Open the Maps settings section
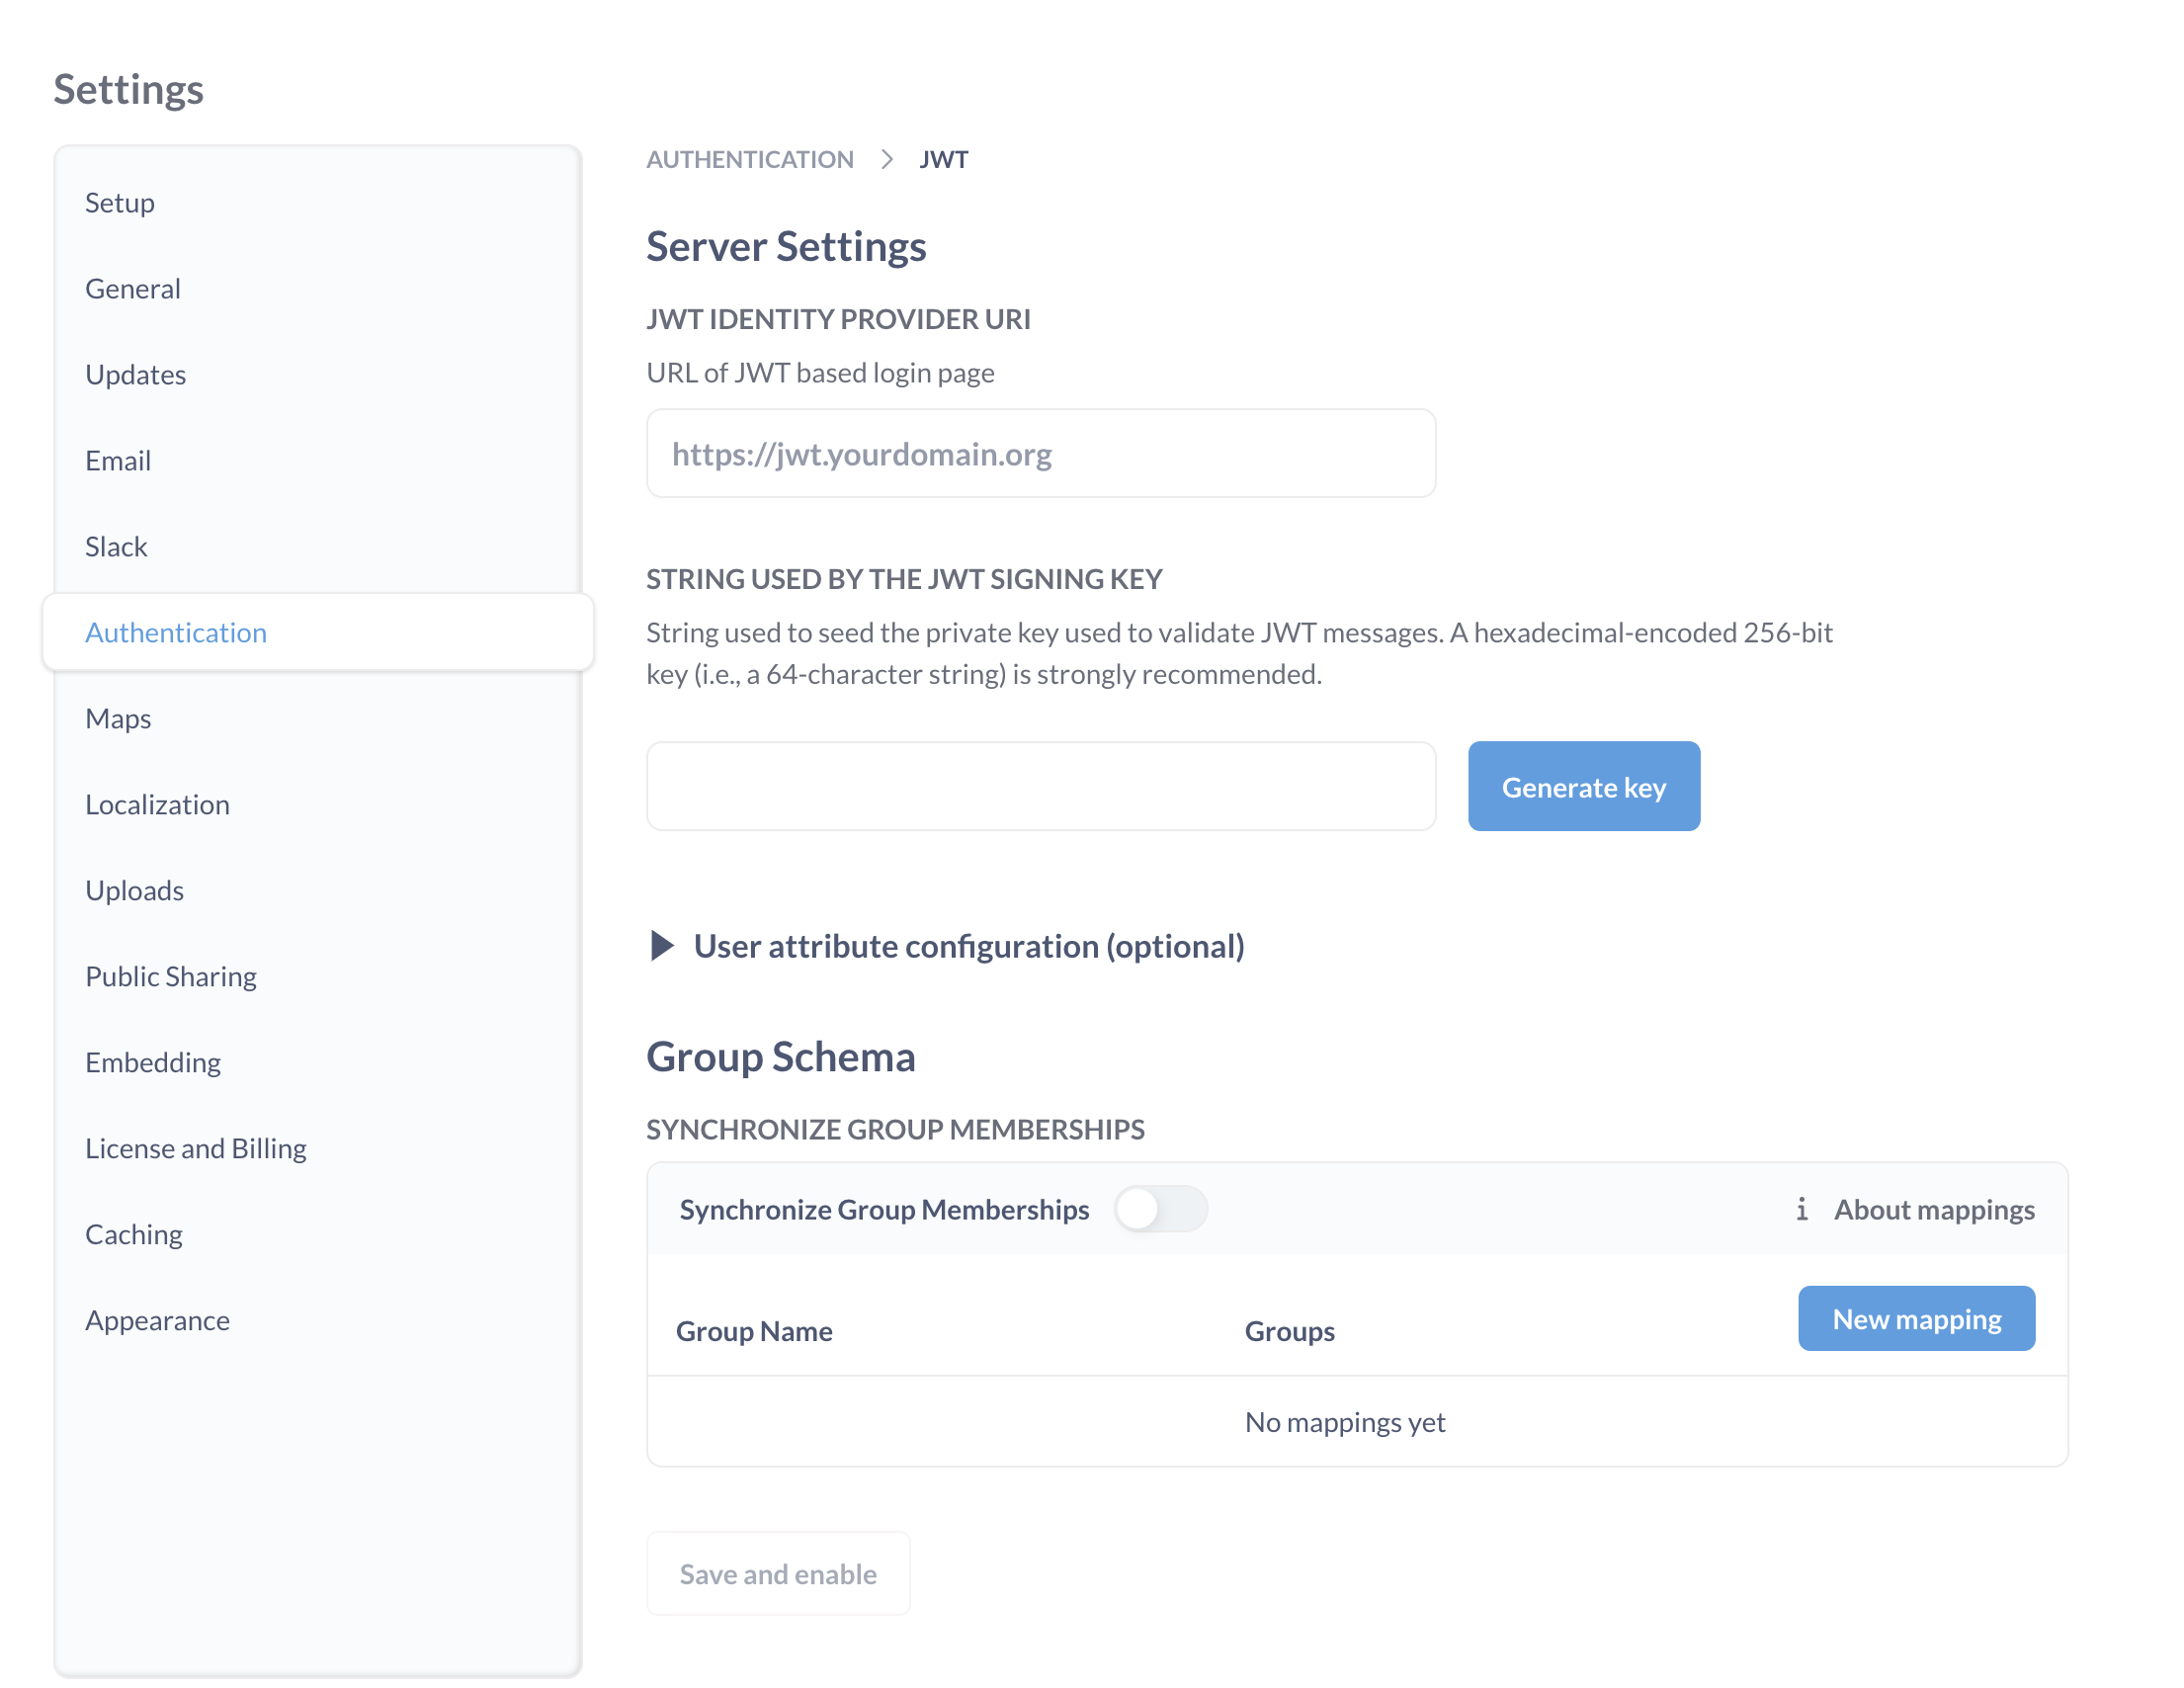Viewport: 2184px width, 1688px height. pyautogui.click(x=118, y=718)
